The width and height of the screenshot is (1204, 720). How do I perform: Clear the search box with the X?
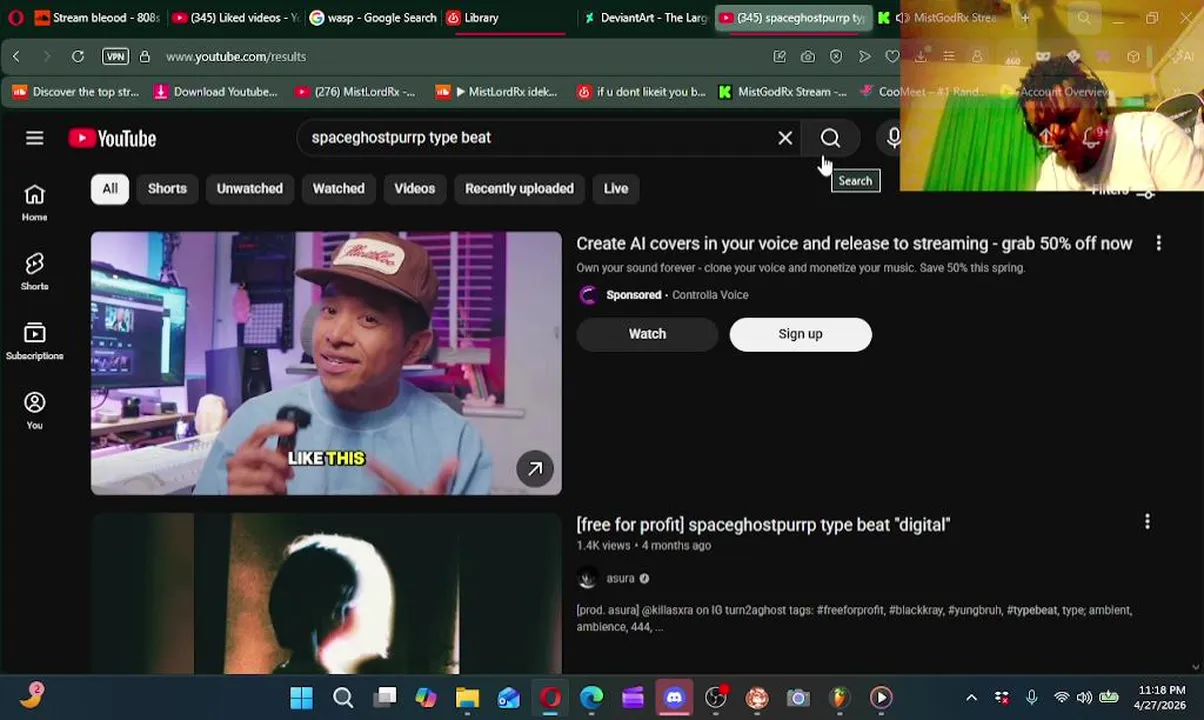click(785, 138)
